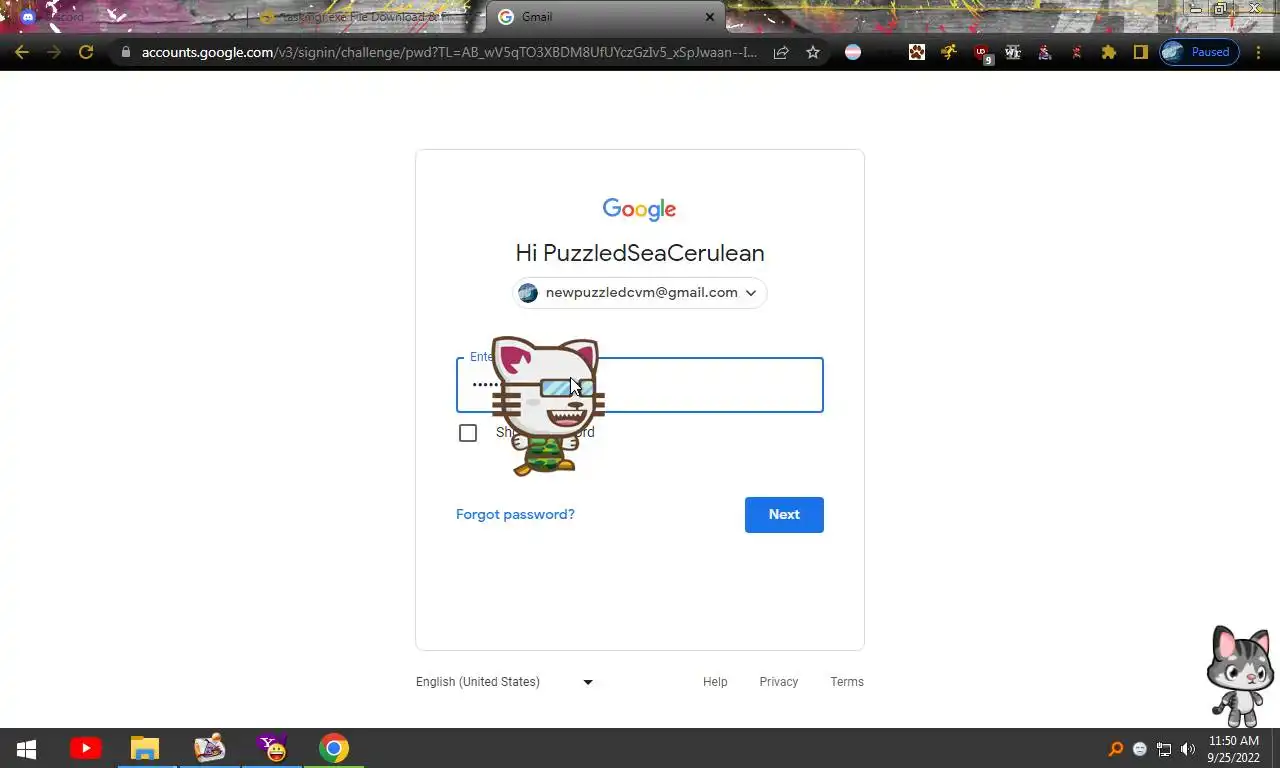Open the uBlock Origin extension icon
1280x768 pixels.
pyautogui.click(x=983, y=53)
